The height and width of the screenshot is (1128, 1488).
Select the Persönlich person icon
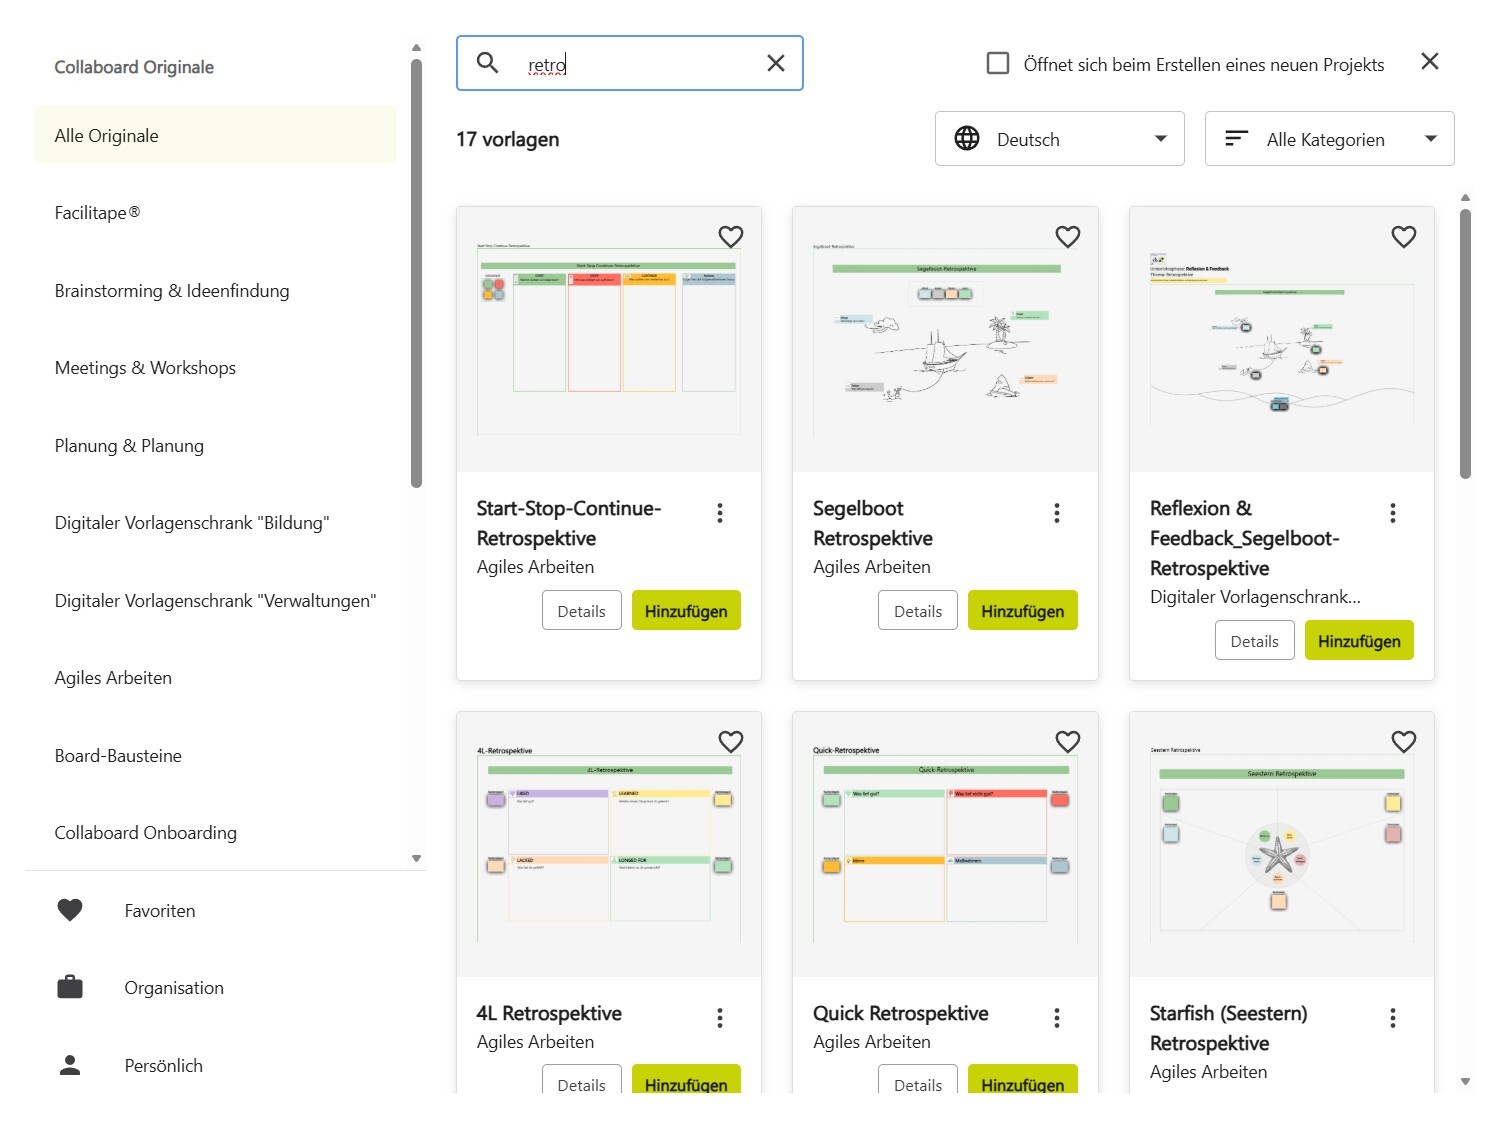[x=70, y=1065]
